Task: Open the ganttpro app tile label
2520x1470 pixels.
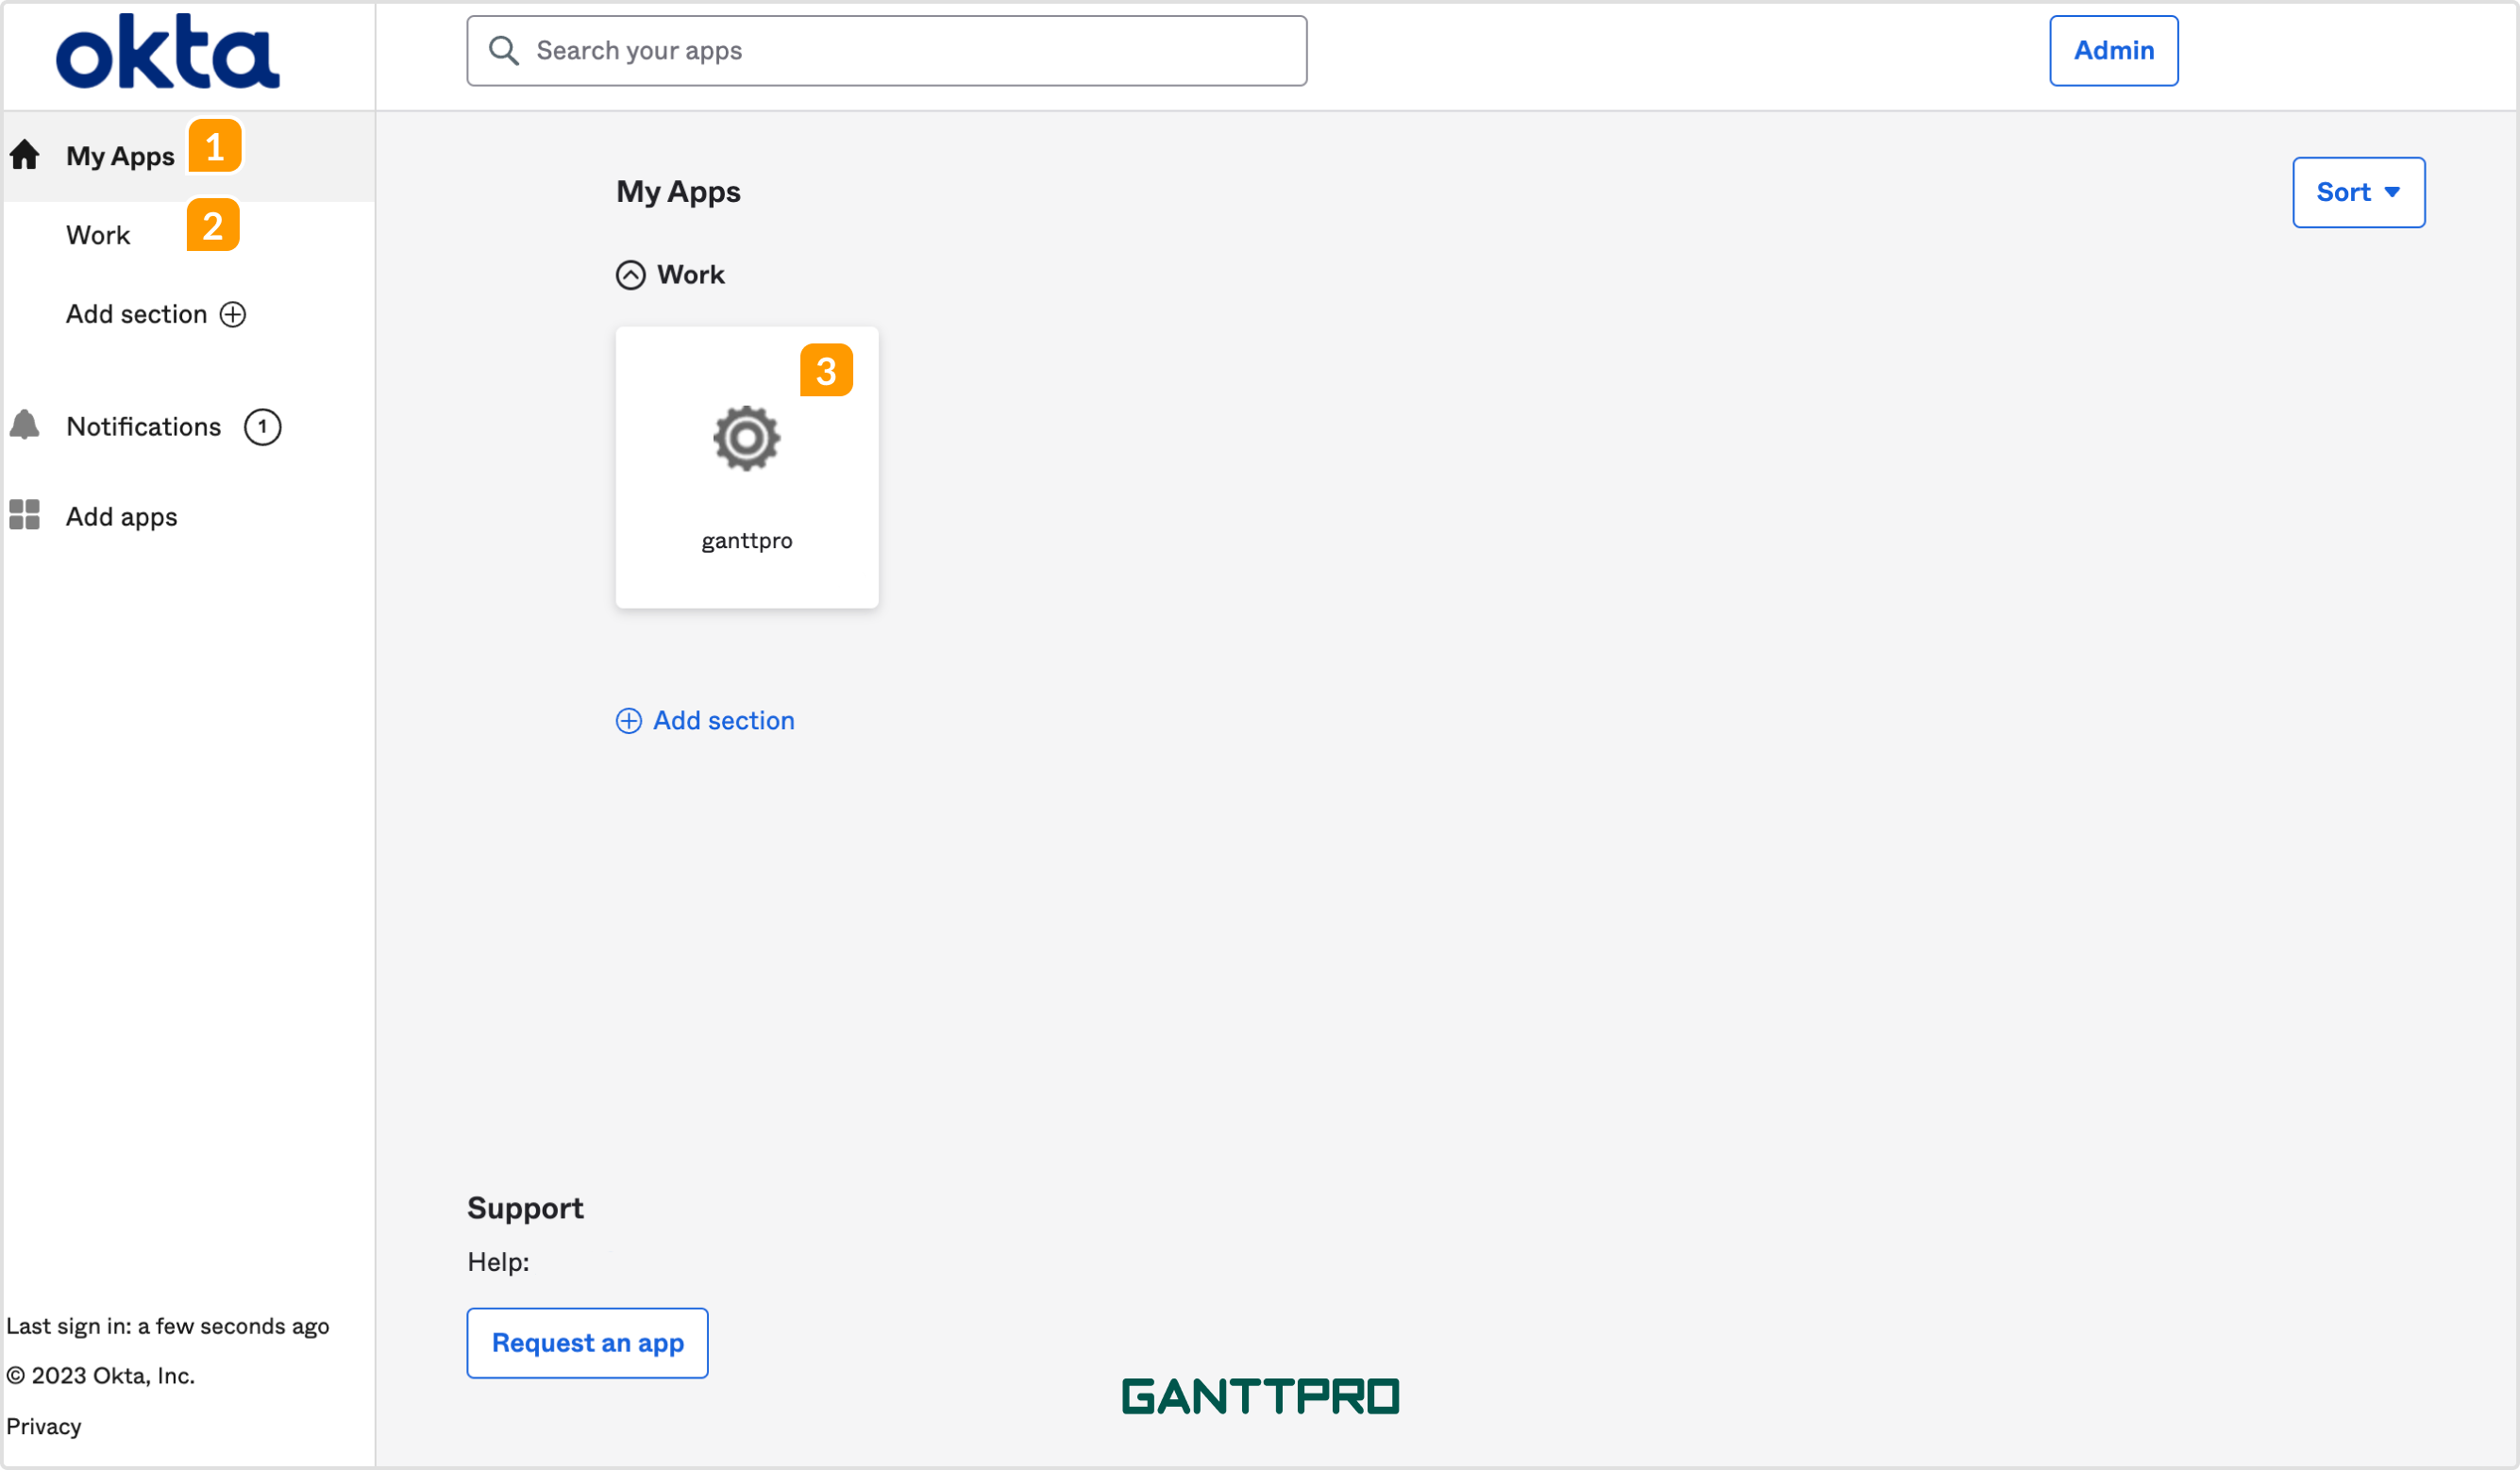Action: pyautogui.click(x=747, y=541)
